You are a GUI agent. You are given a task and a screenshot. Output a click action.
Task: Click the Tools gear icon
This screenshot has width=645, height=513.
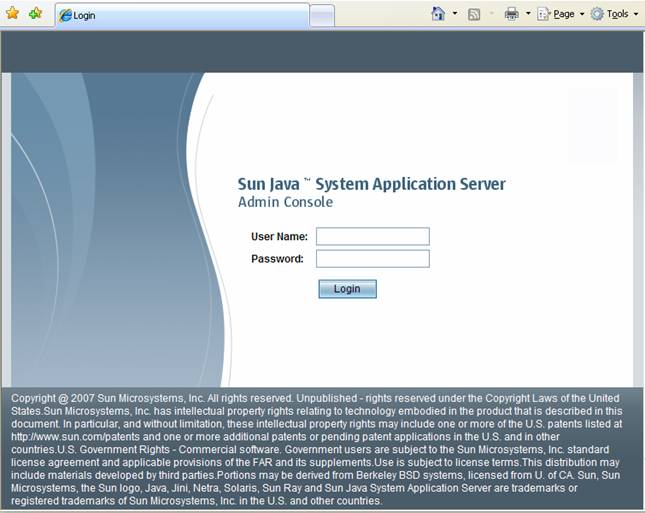(x=597, y=14)
